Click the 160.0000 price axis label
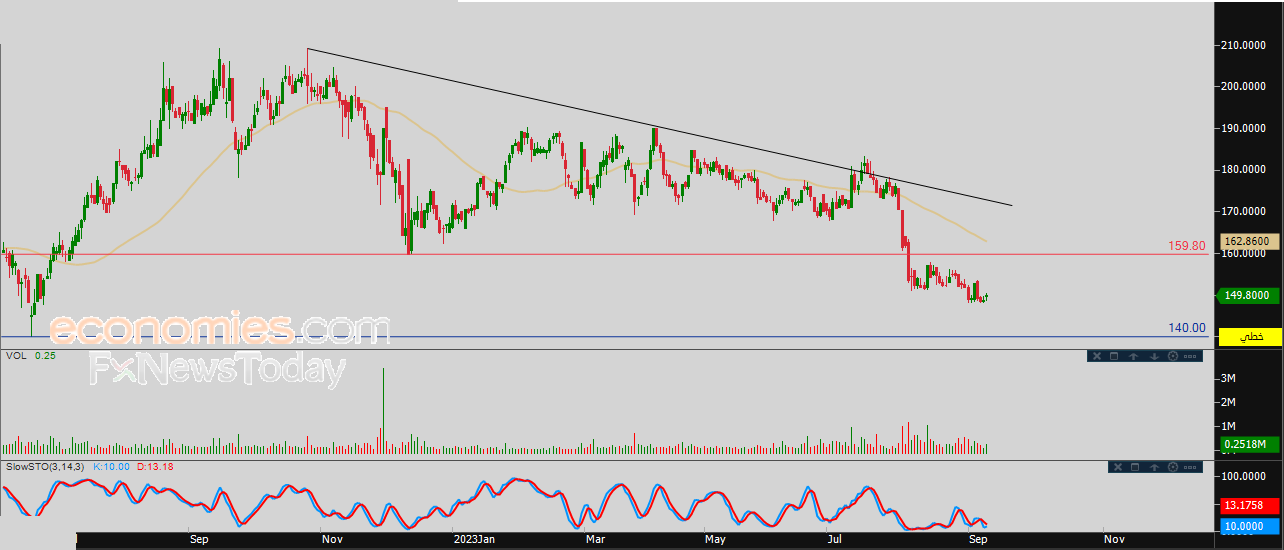The width and height of the screenshot is (1284, 550). pyautogui.click(x=1246, y=254)
